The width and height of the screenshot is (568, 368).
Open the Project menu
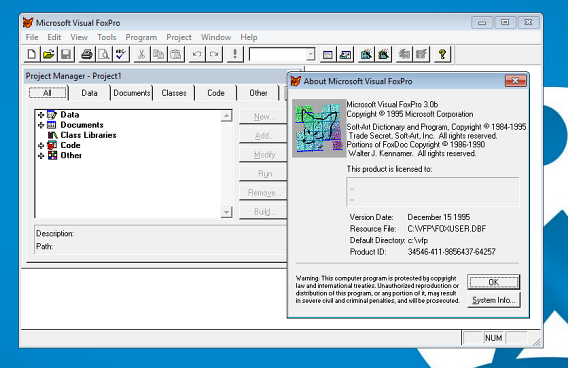point(179,37)
